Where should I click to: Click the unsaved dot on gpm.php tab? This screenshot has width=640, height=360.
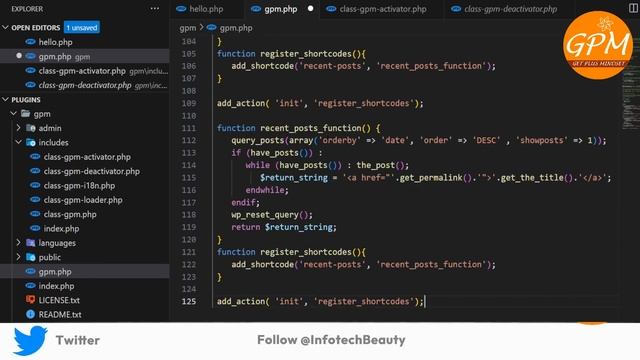(311, 9)
